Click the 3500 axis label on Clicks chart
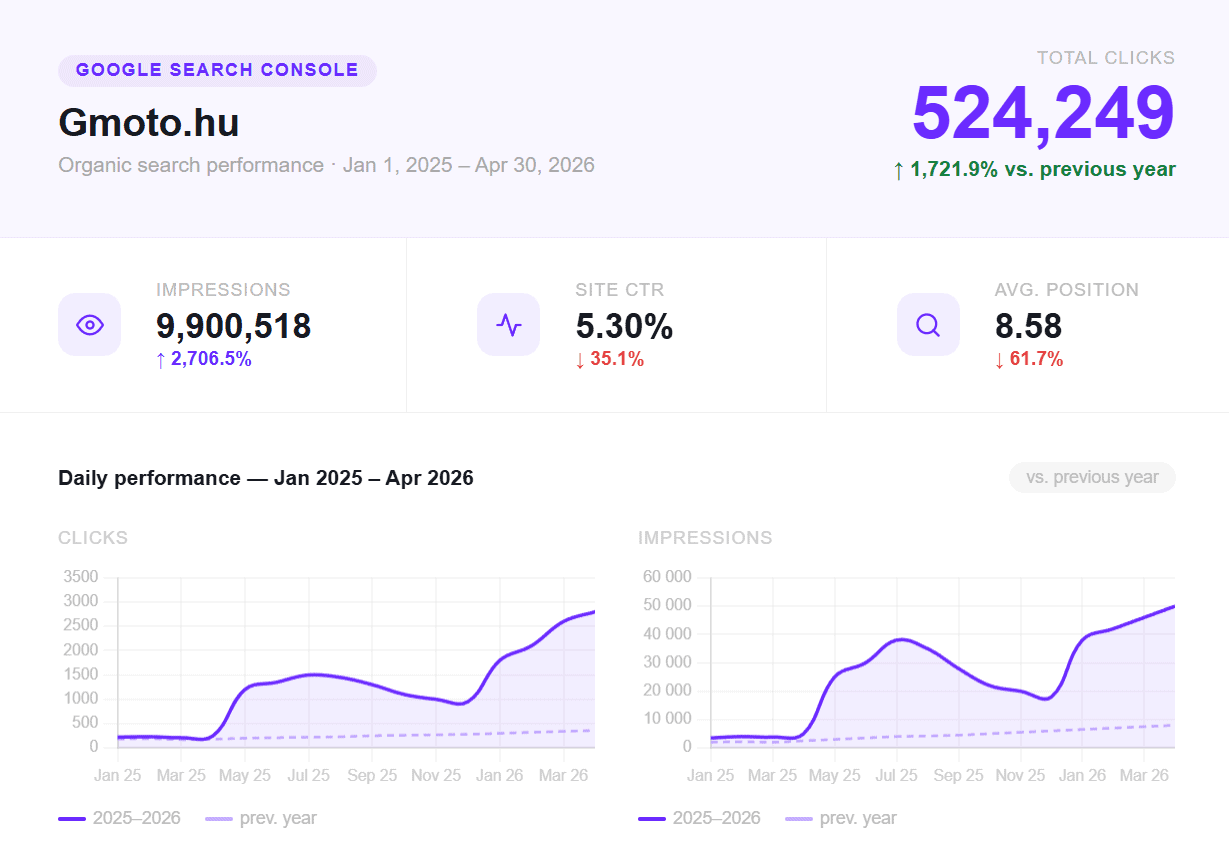Image resolution: width=1229 pixels, height=868 pixels. (81, 577)
